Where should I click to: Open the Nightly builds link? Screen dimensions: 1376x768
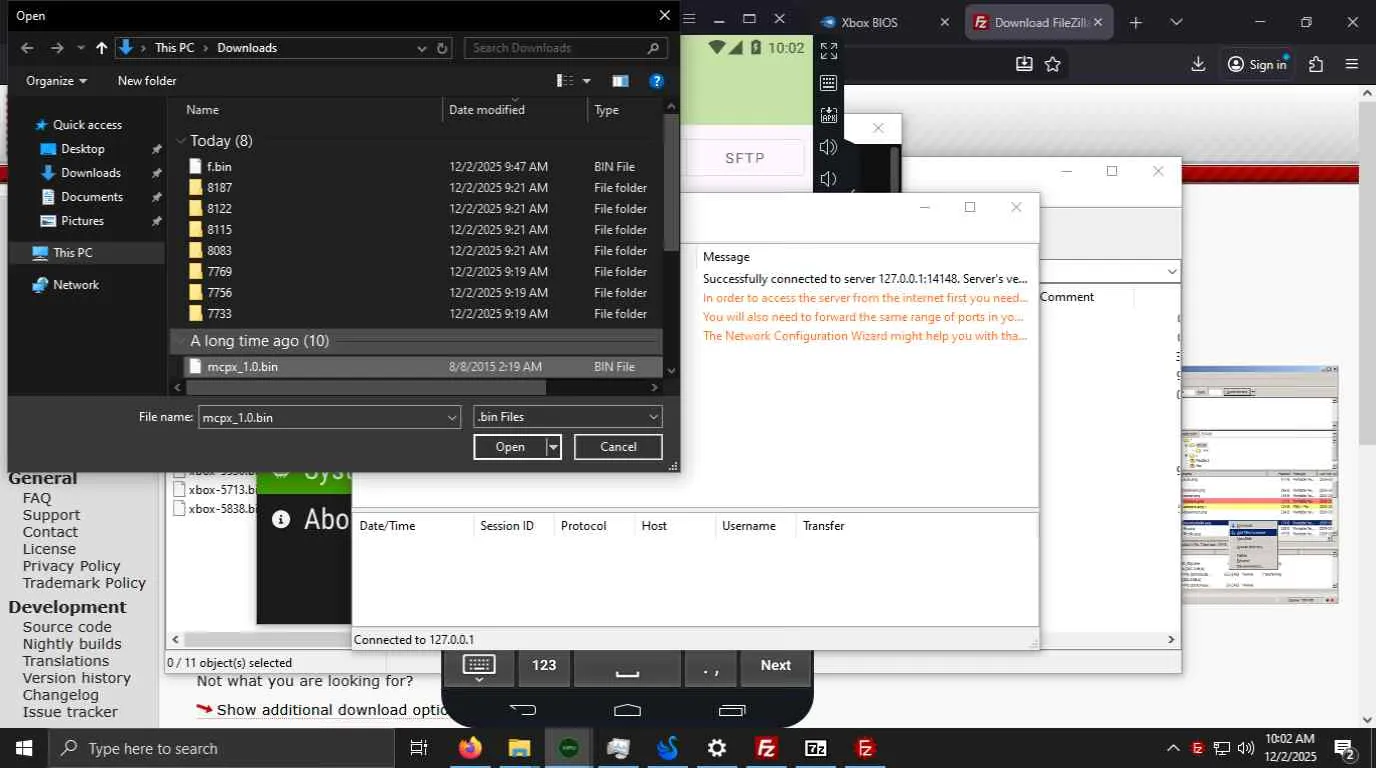pyautogui.click(x=72, y=644)
